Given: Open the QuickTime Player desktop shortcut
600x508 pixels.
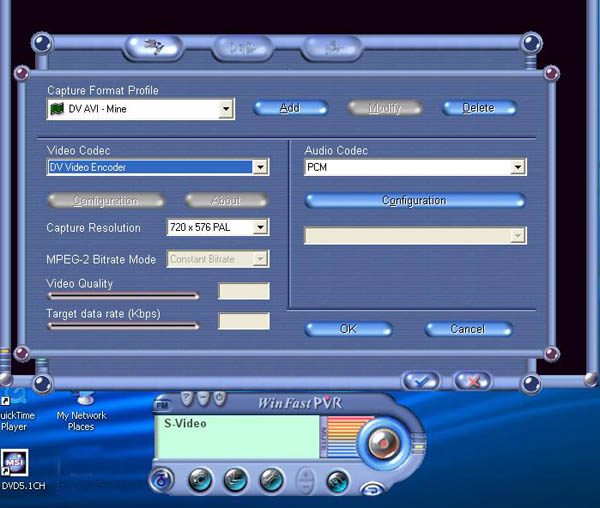Looking at the screenshot, I should pyautogui.click(x=15, y=411).
